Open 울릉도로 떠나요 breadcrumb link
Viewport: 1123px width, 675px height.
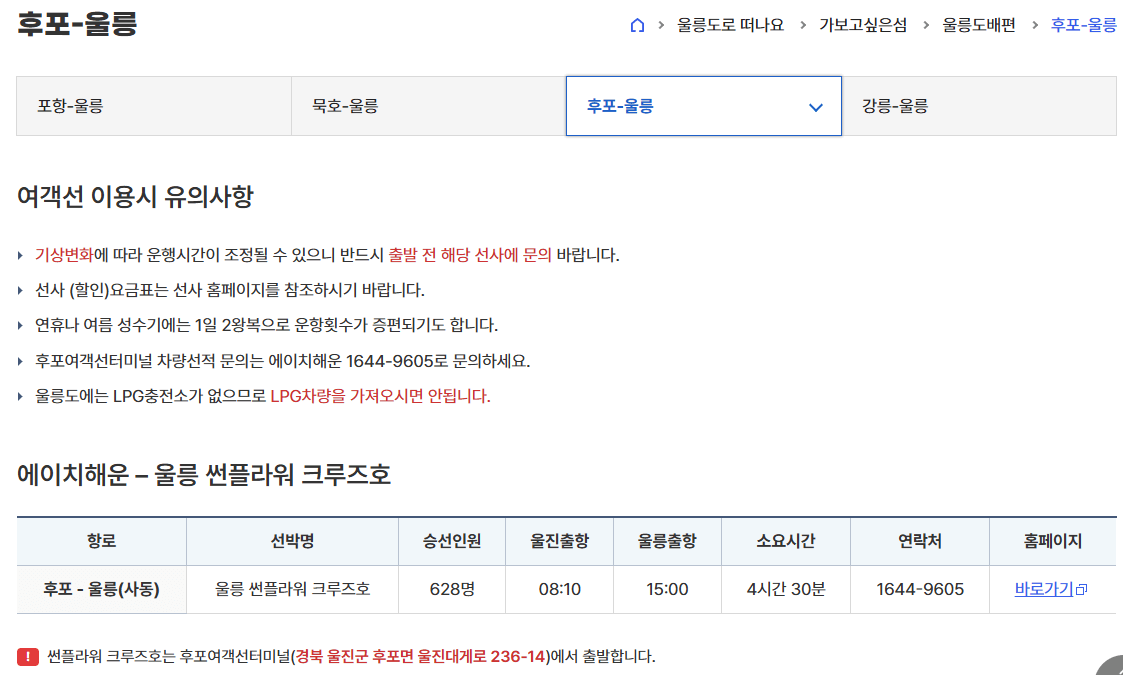(731, 25)
